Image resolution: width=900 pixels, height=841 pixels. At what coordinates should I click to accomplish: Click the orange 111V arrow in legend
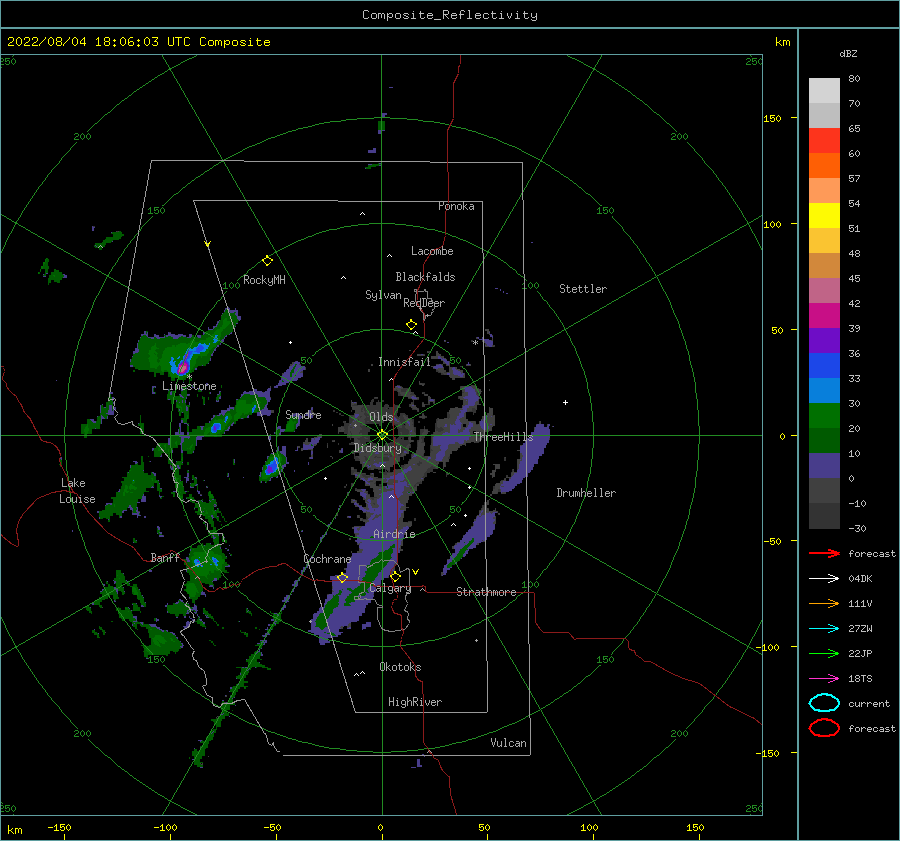pos(824,603)
